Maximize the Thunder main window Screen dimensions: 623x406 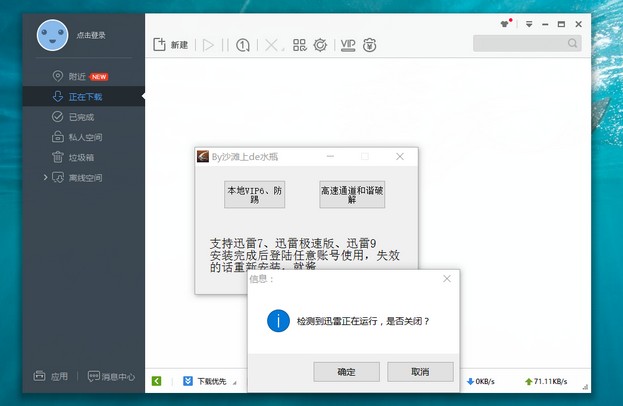point(561,24)
